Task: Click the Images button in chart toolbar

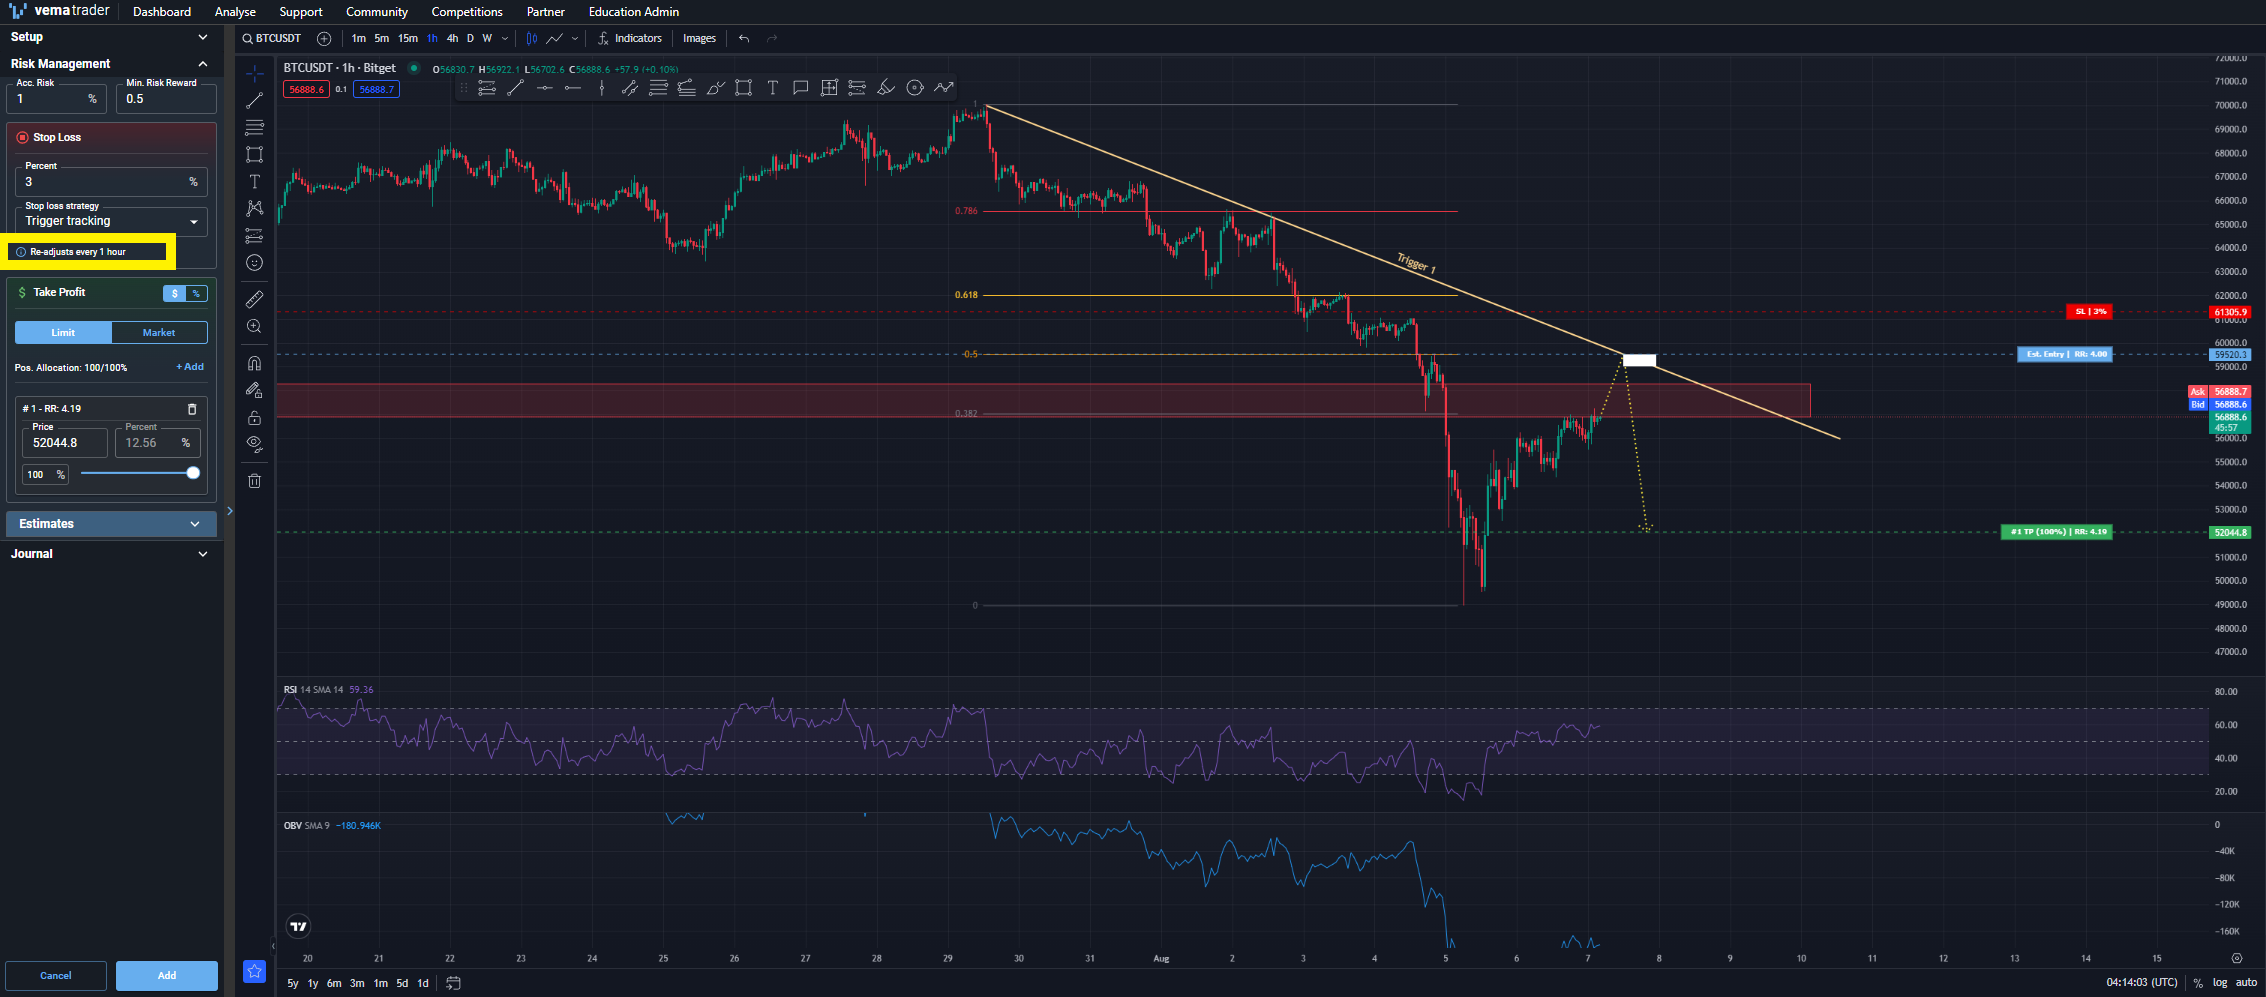Action: pos(699,39)
